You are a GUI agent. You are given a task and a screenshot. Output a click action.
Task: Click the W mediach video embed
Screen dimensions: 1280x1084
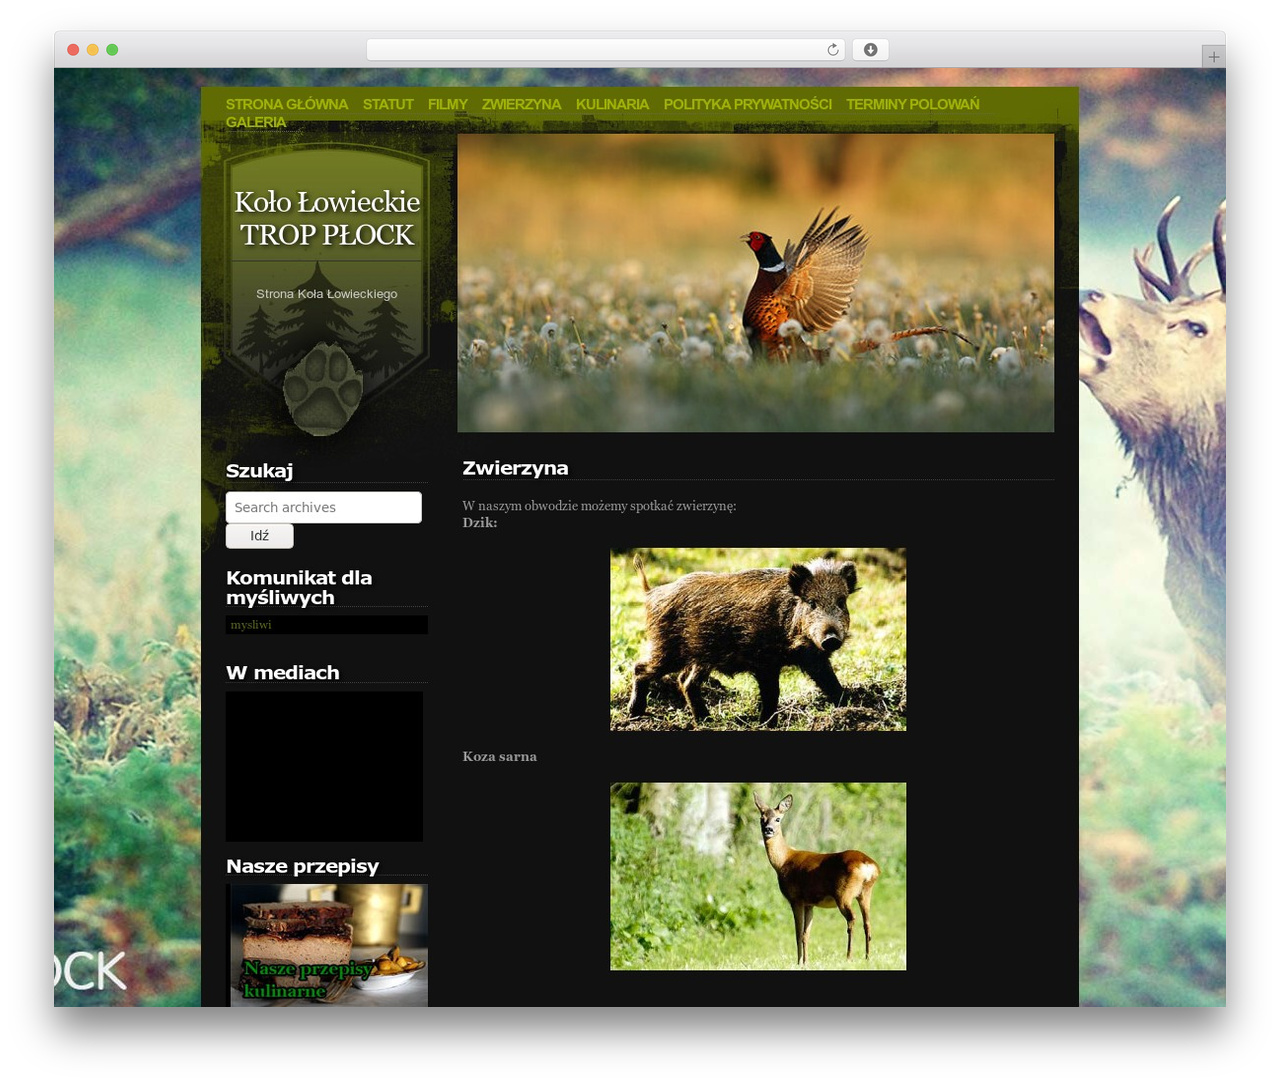pos(324,767)
